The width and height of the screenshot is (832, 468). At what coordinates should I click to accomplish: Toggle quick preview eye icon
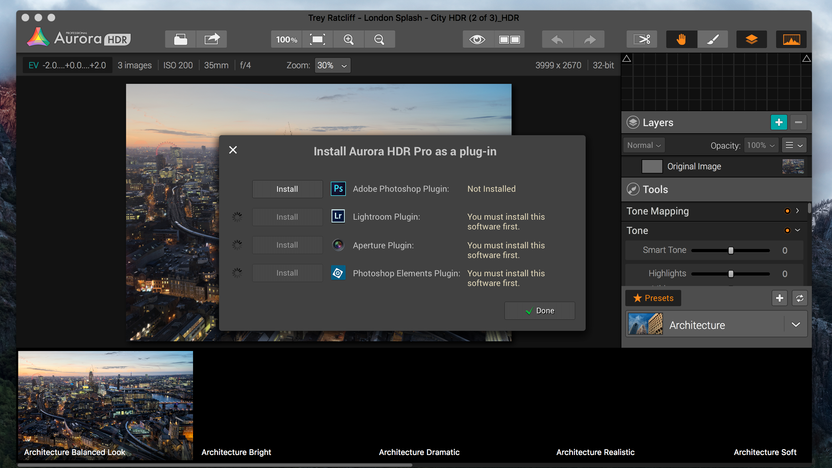point(478,39)
